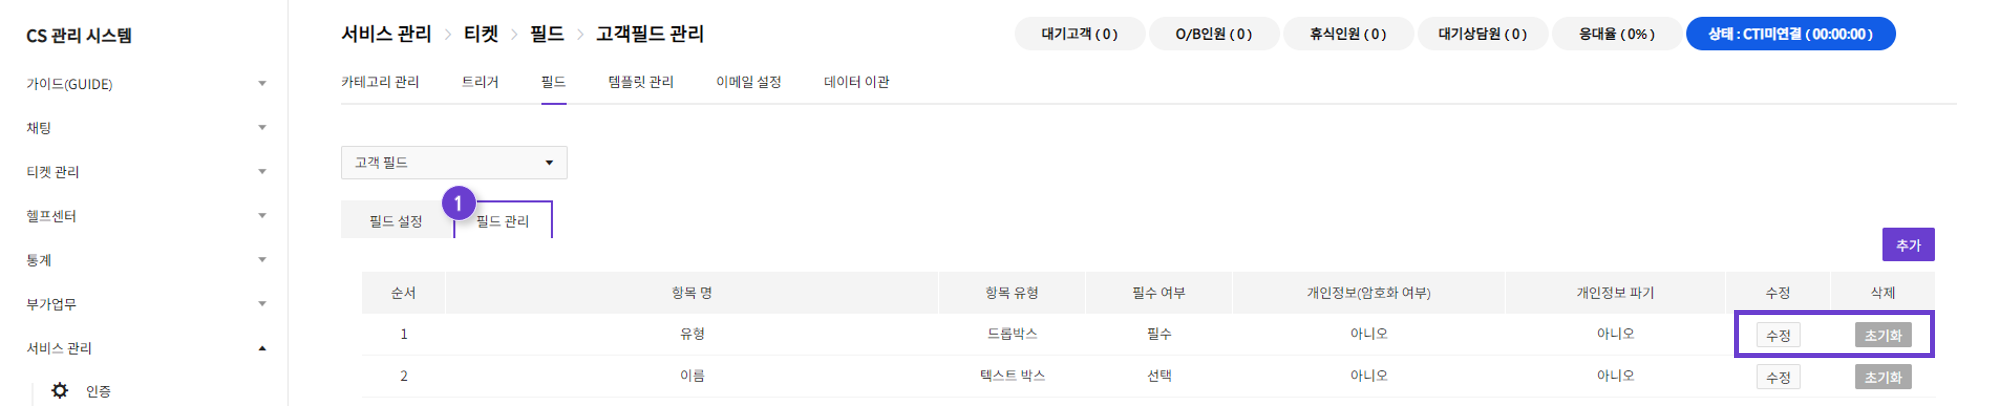Expand the 채팅 sidebar menu arrow

[x=262, y=128]
